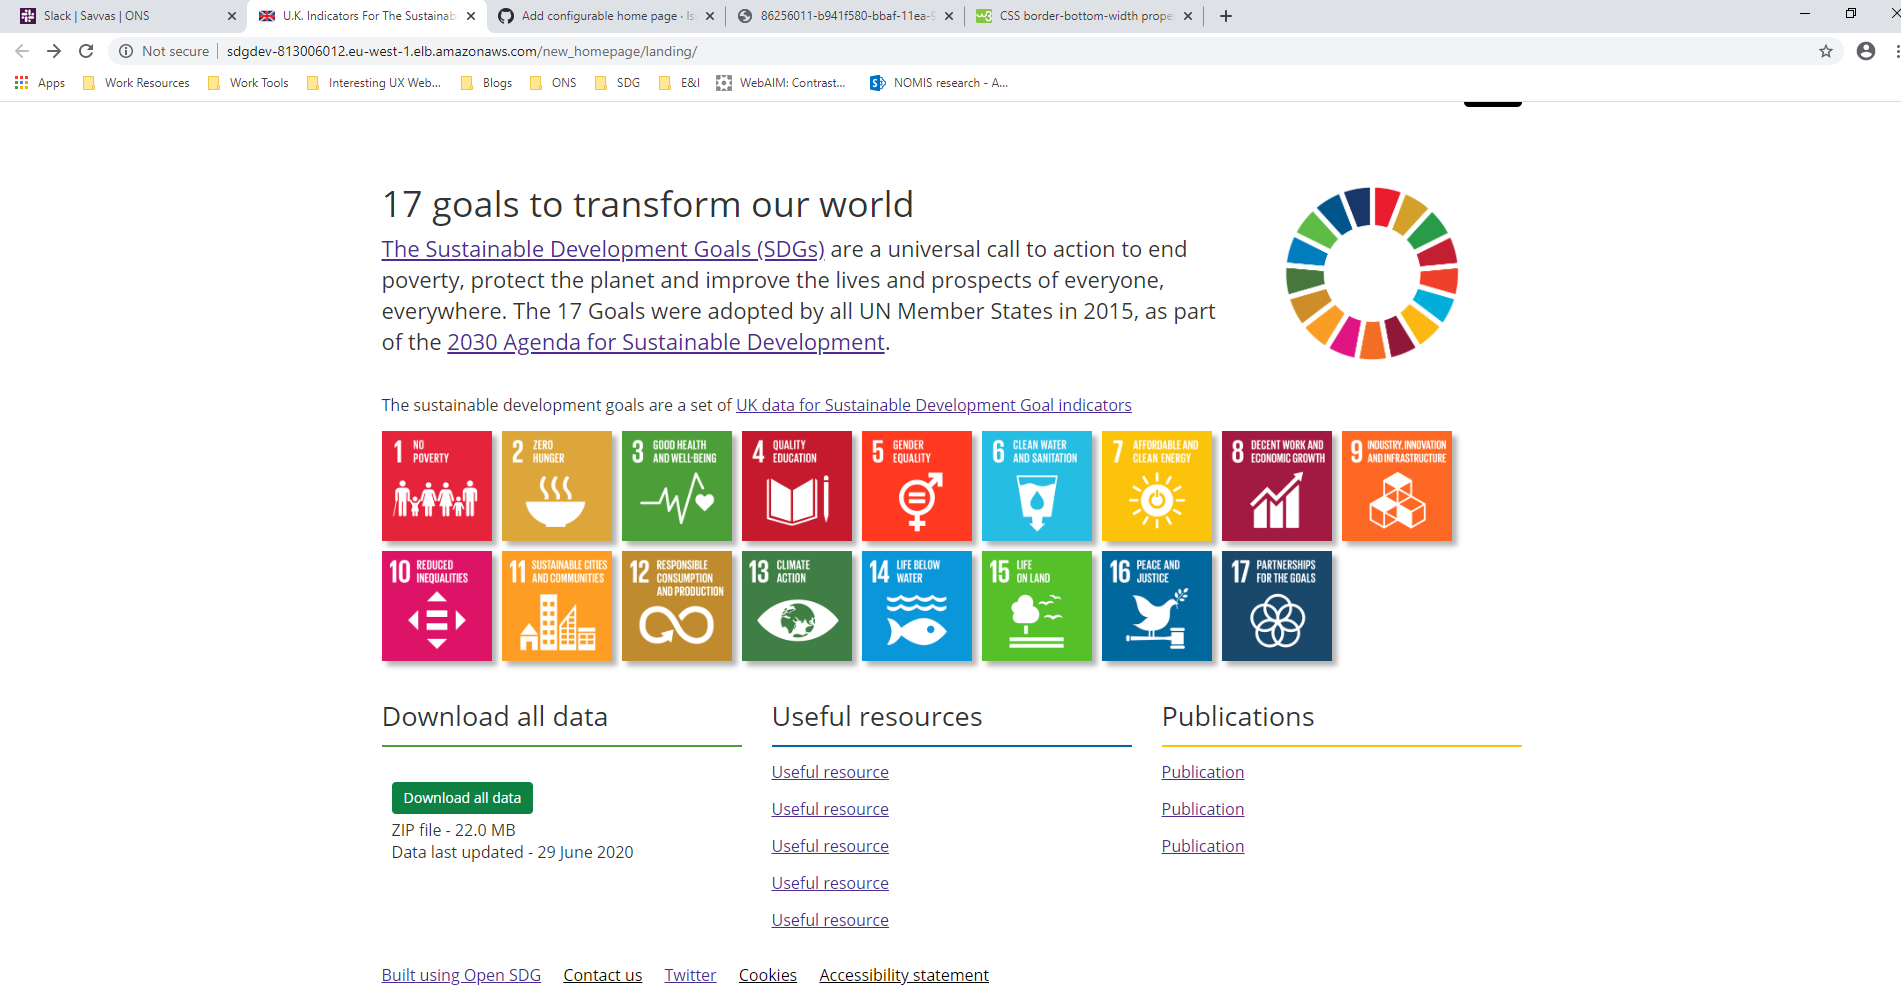Select Partnerships for the Goals tile

1277,606
